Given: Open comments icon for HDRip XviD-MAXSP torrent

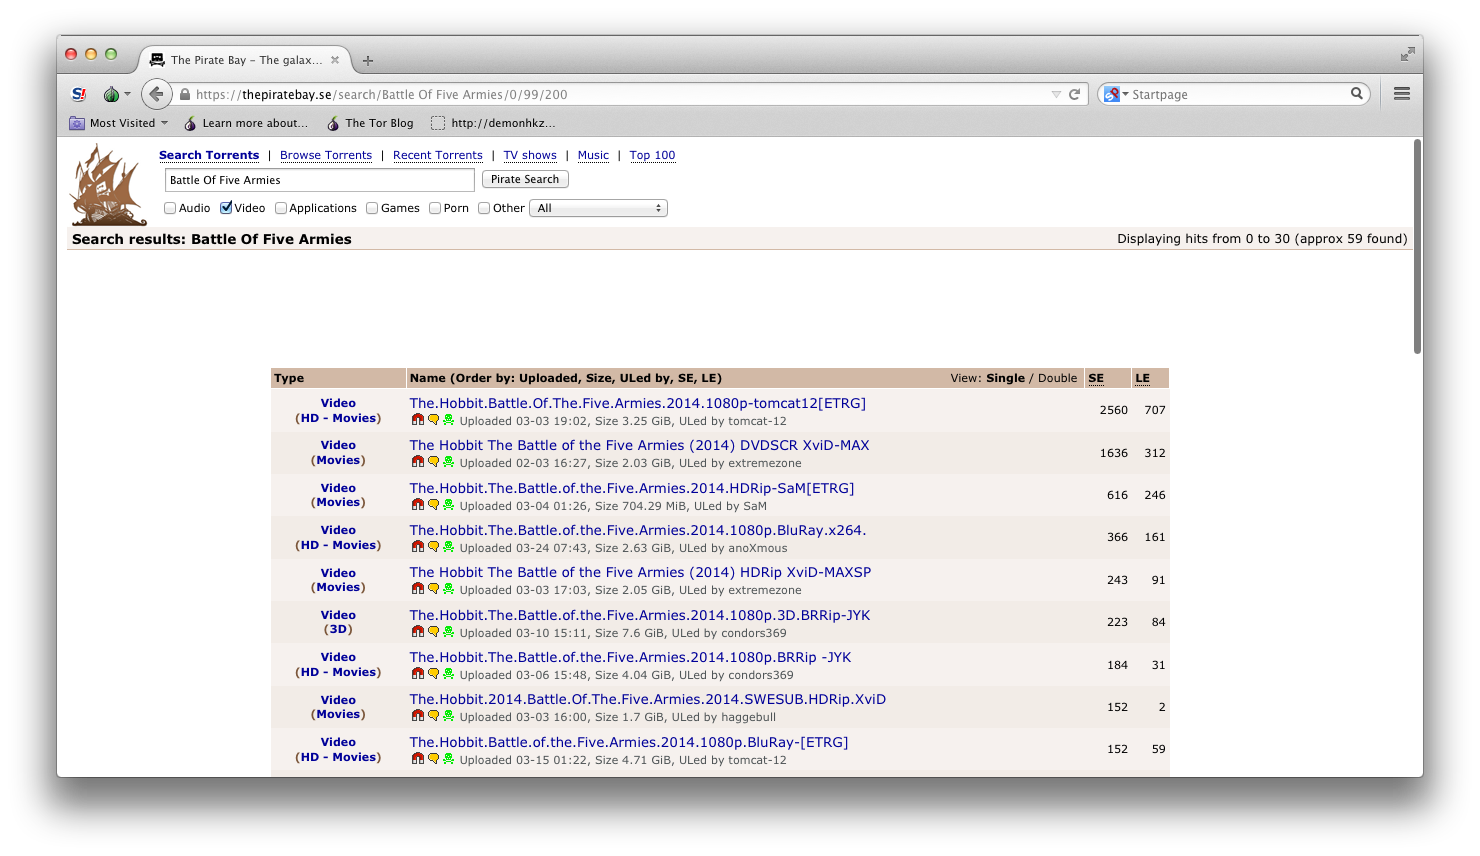Looking at the screenshot, I should [433, 589].
